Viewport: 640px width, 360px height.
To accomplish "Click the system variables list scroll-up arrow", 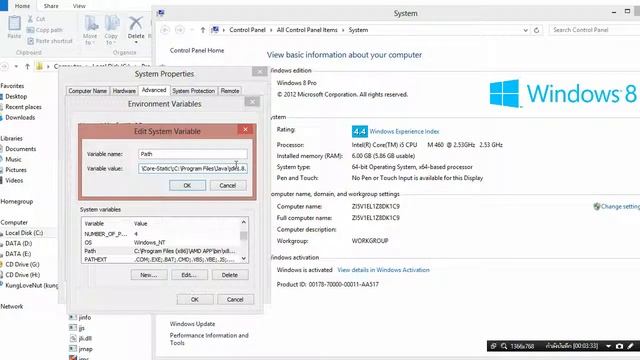I will (x=244, y=222).
